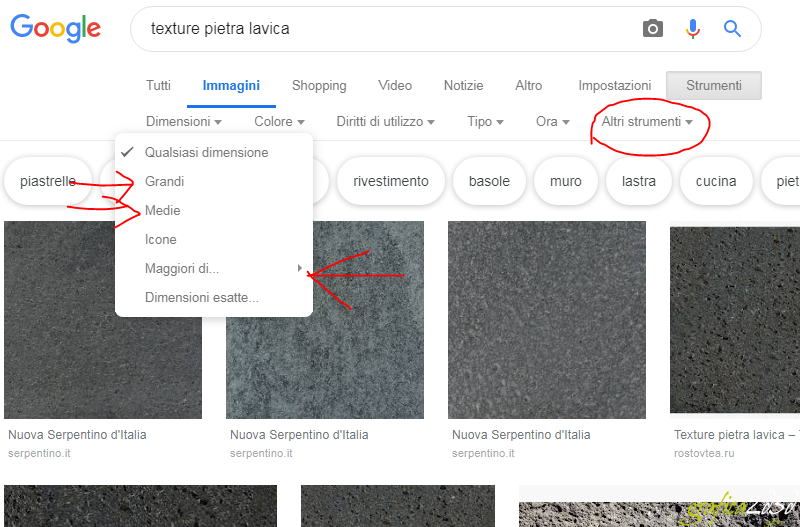Open the Tipo filter dropdown
Viewport: 800px width, 527px height.
click(485, 122)
